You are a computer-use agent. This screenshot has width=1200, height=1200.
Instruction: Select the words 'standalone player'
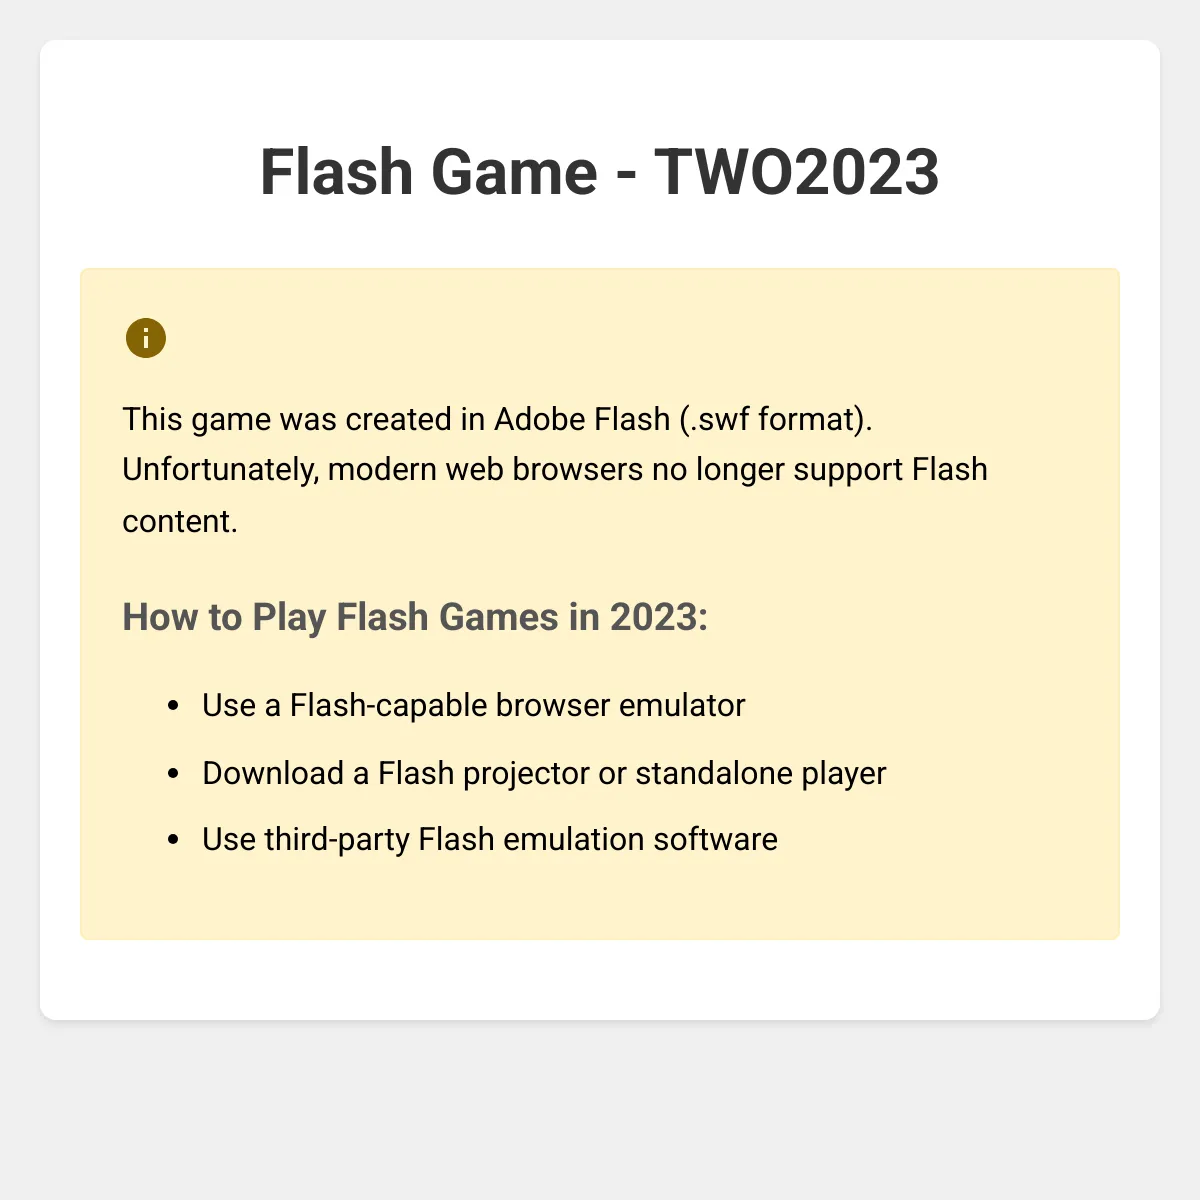coord(761,774)
